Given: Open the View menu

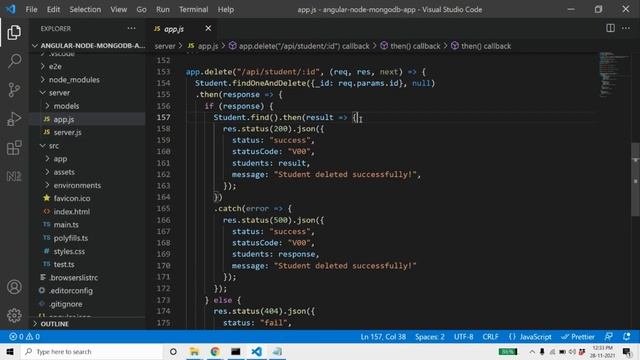Looking at the screenshot, I should pyautogui.click(x=118, y=9).
